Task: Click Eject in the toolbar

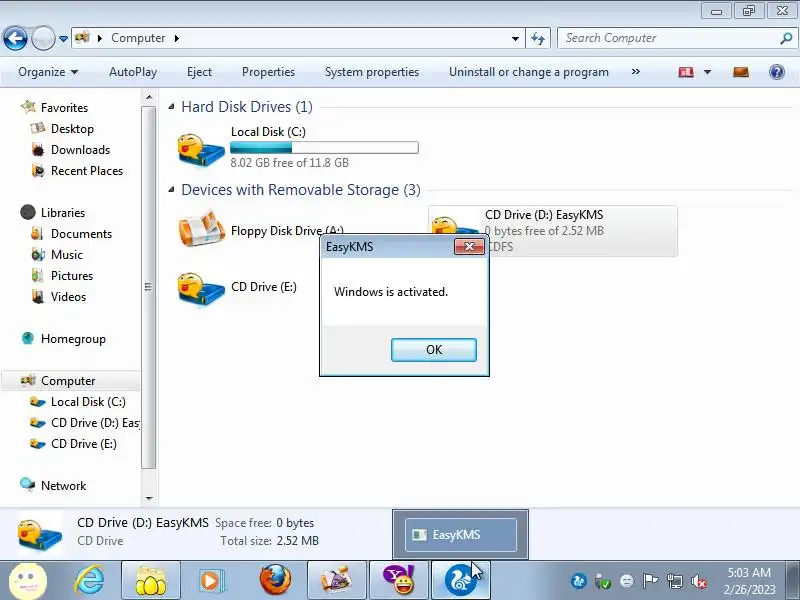Action: (x=199, y=72)
